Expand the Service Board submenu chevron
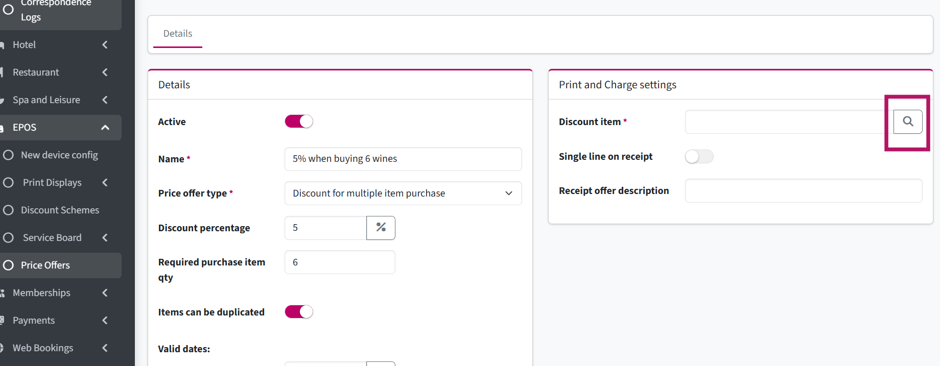The image size is (940, 366). click(x=105, y=238)
